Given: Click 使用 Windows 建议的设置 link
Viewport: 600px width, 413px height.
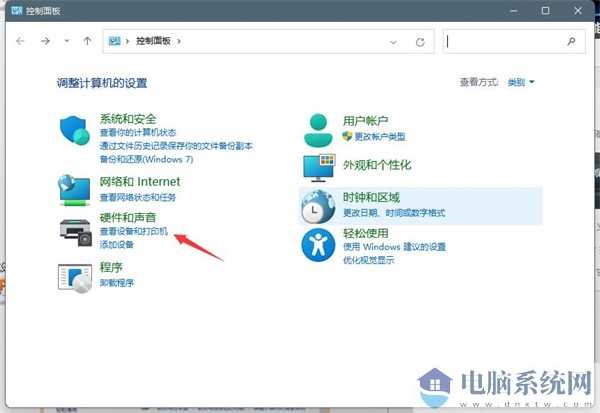Looking at the screenshot, I should (x=395, y=247).
